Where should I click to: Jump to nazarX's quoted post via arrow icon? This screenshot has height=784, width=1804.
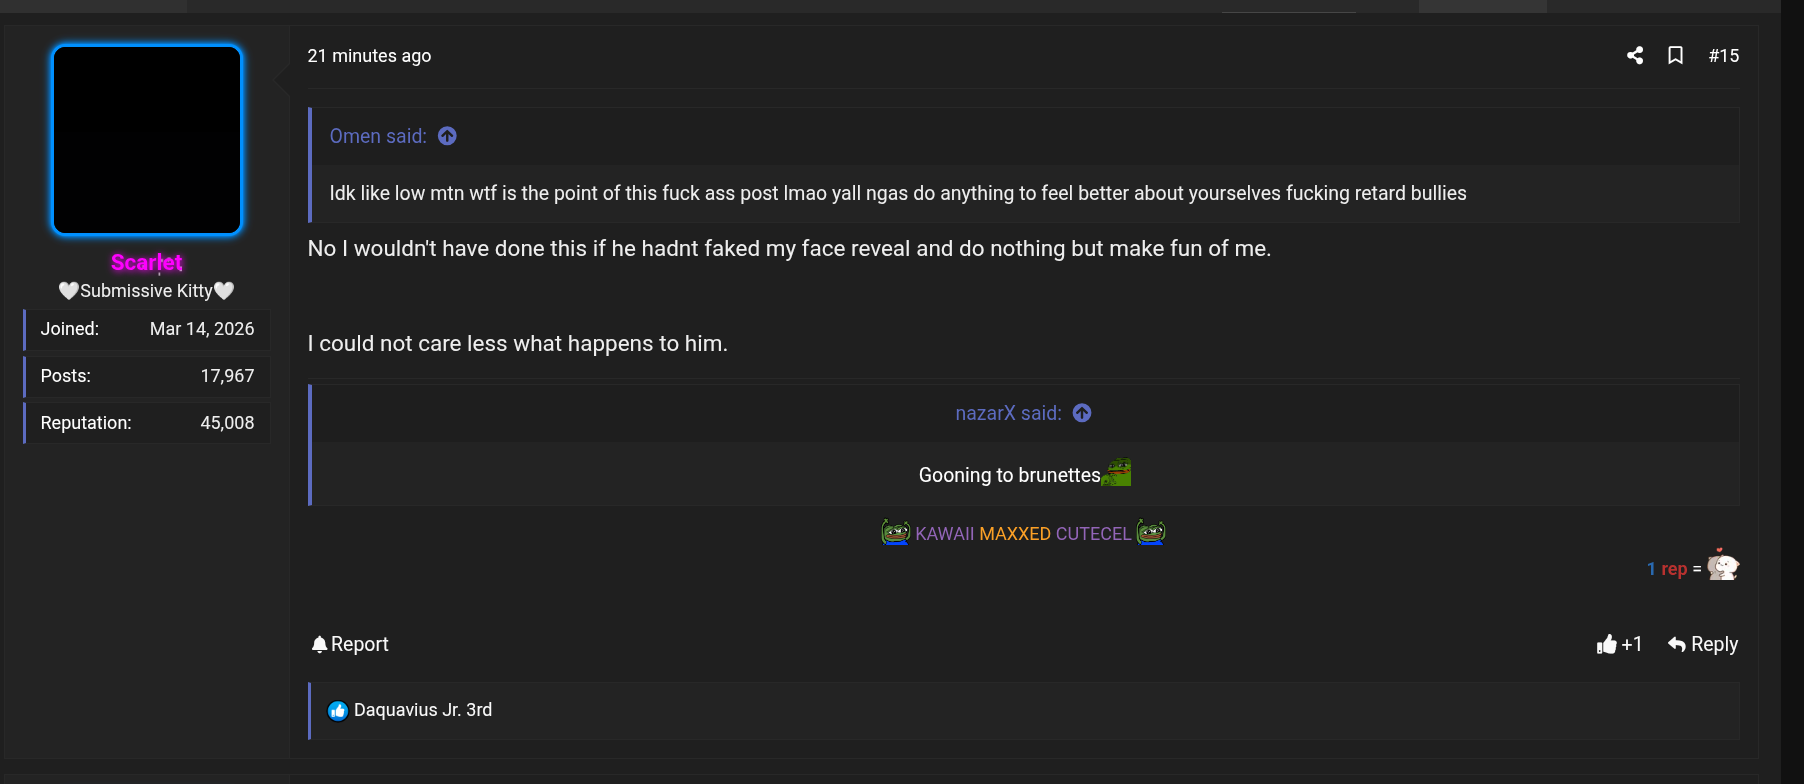point(1082,413)
